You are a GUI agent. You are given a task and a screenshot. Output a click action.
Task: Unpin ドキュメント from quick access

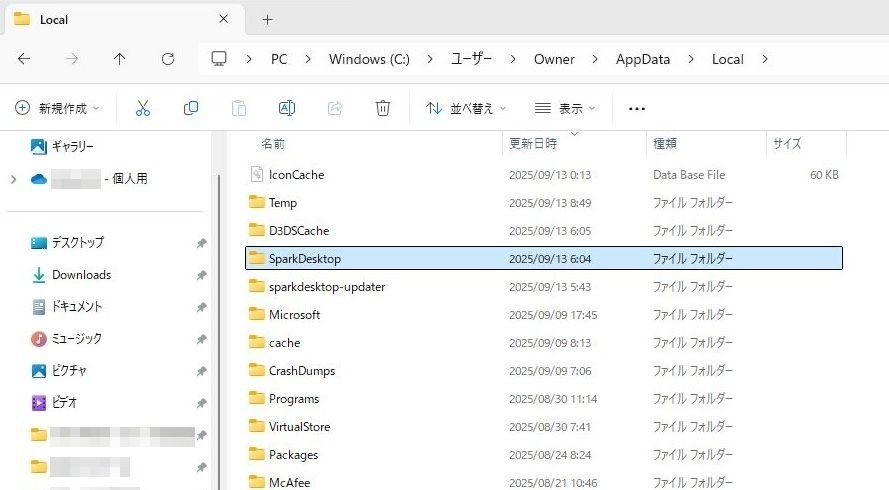pos(201,307)
